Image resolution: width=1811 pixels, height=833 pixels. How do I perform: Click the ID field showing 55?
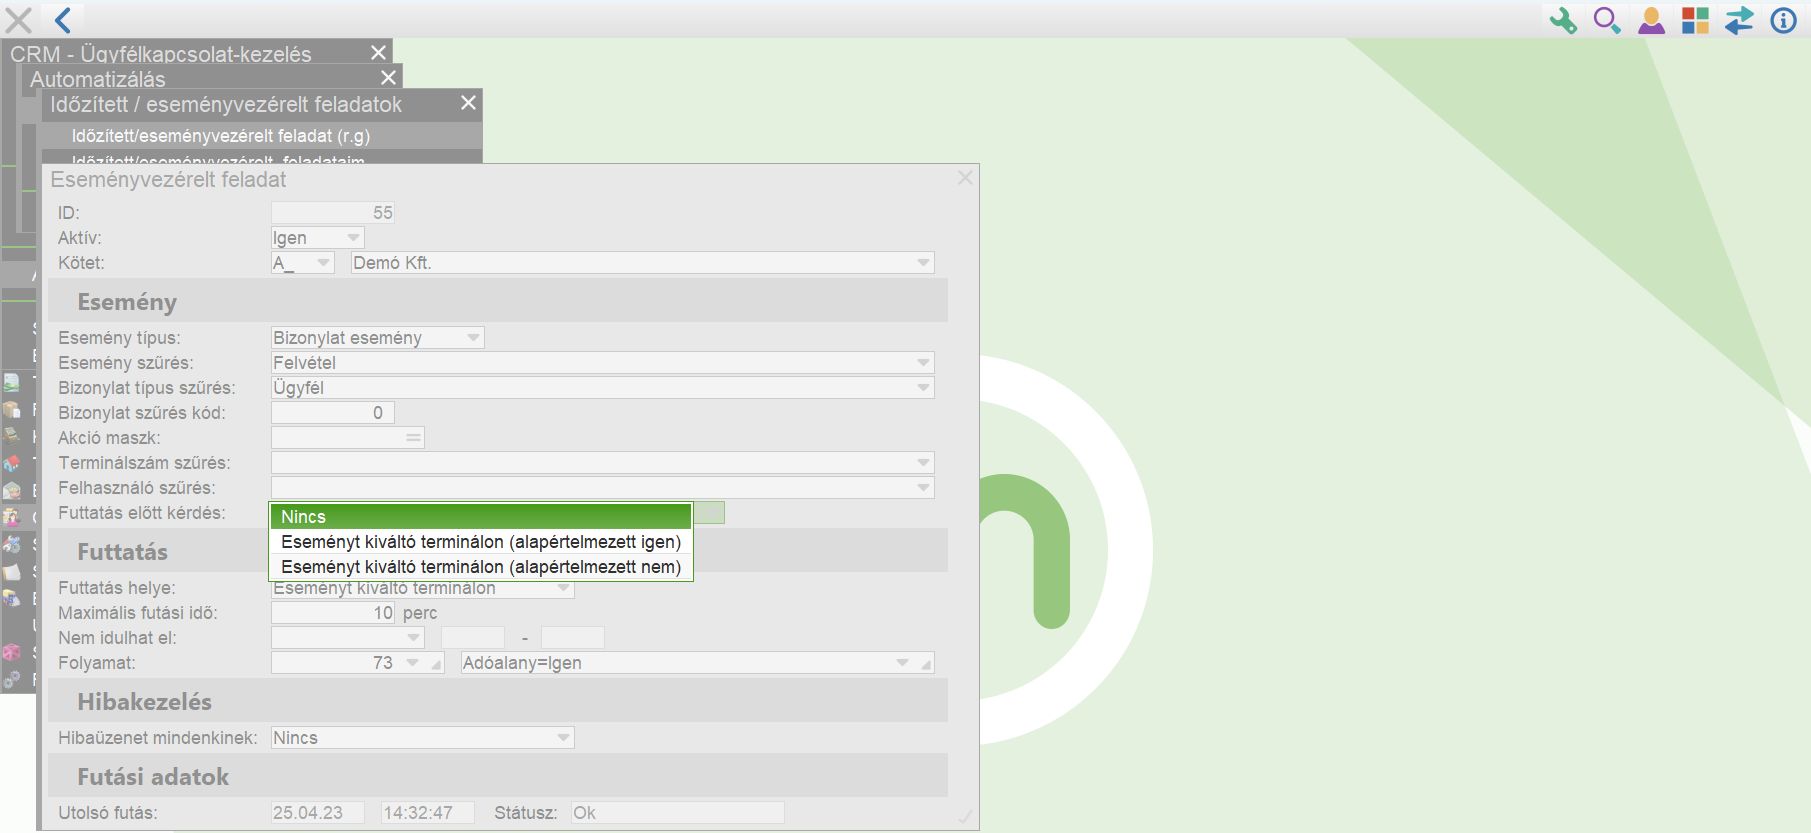pos(333,213)
